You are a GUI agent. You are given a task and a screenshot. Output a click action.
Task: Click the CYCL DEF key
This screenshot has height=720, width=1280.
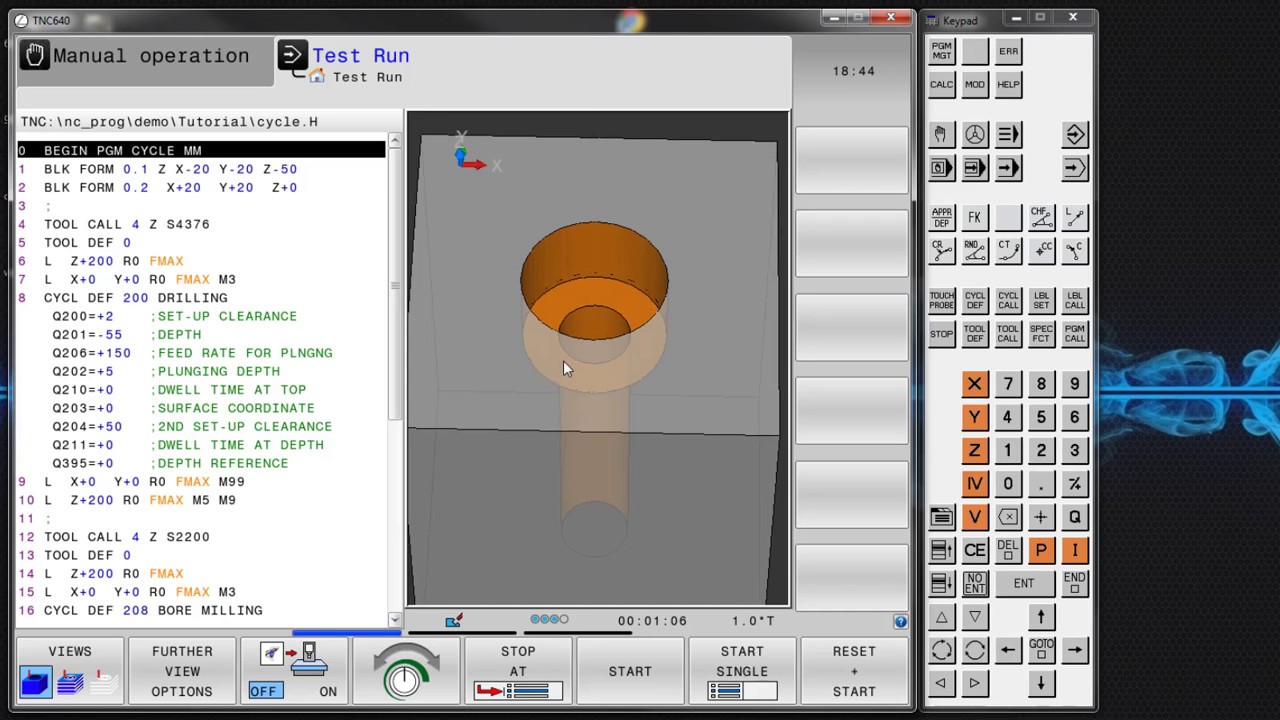(975, 301)
